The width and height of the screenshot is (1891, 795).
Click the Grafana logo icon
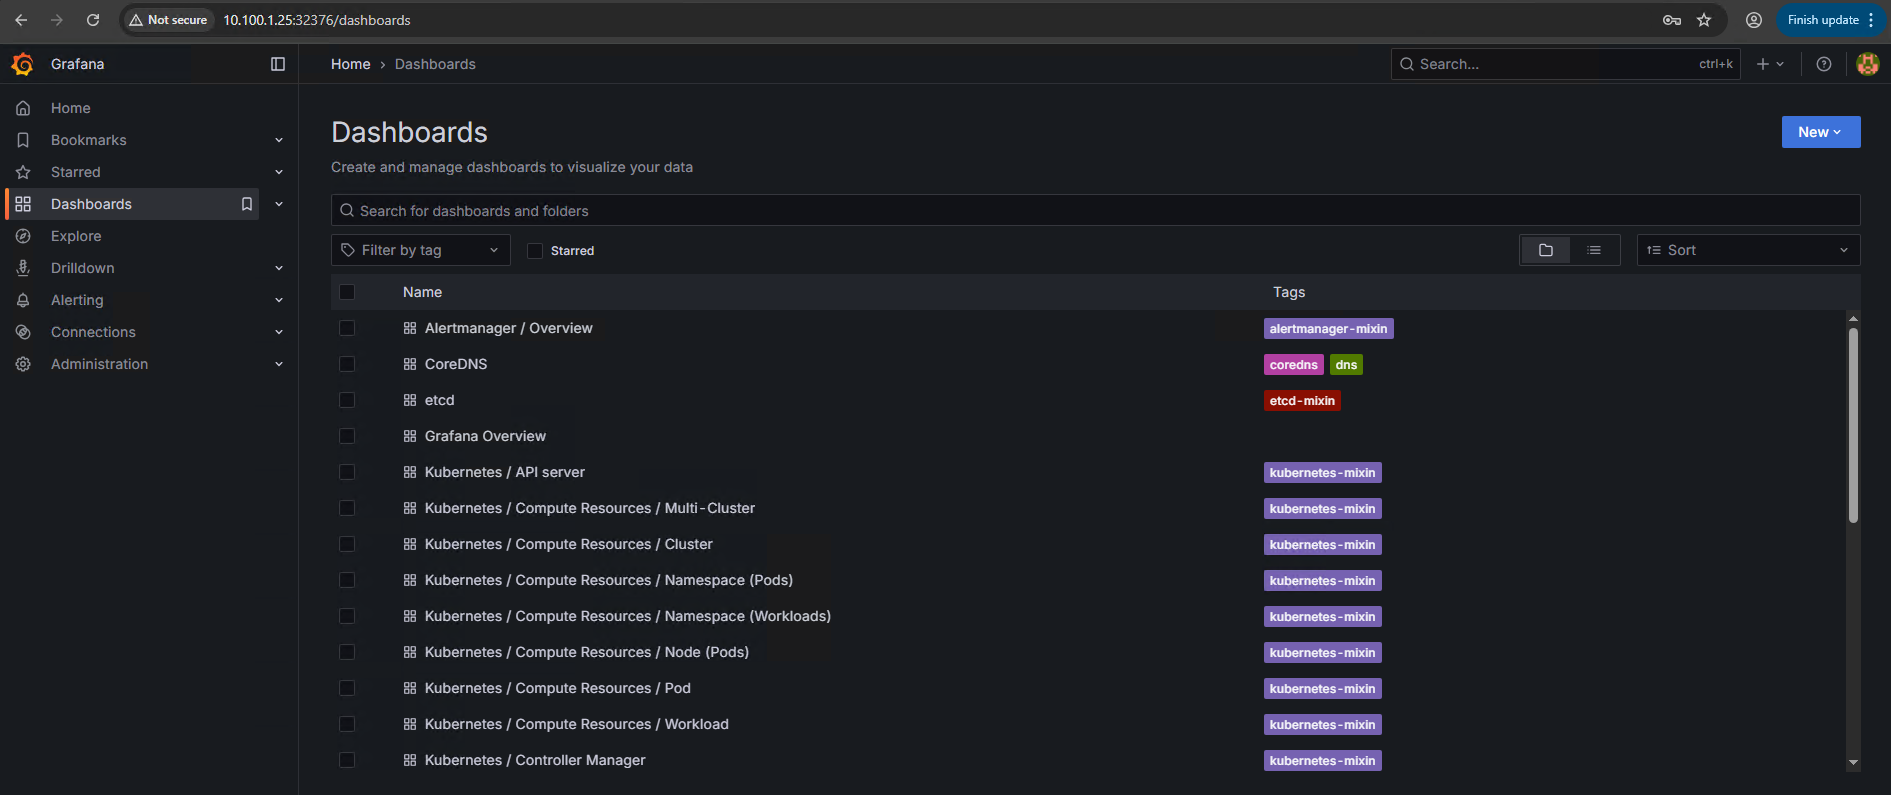(x=22, y=64)
